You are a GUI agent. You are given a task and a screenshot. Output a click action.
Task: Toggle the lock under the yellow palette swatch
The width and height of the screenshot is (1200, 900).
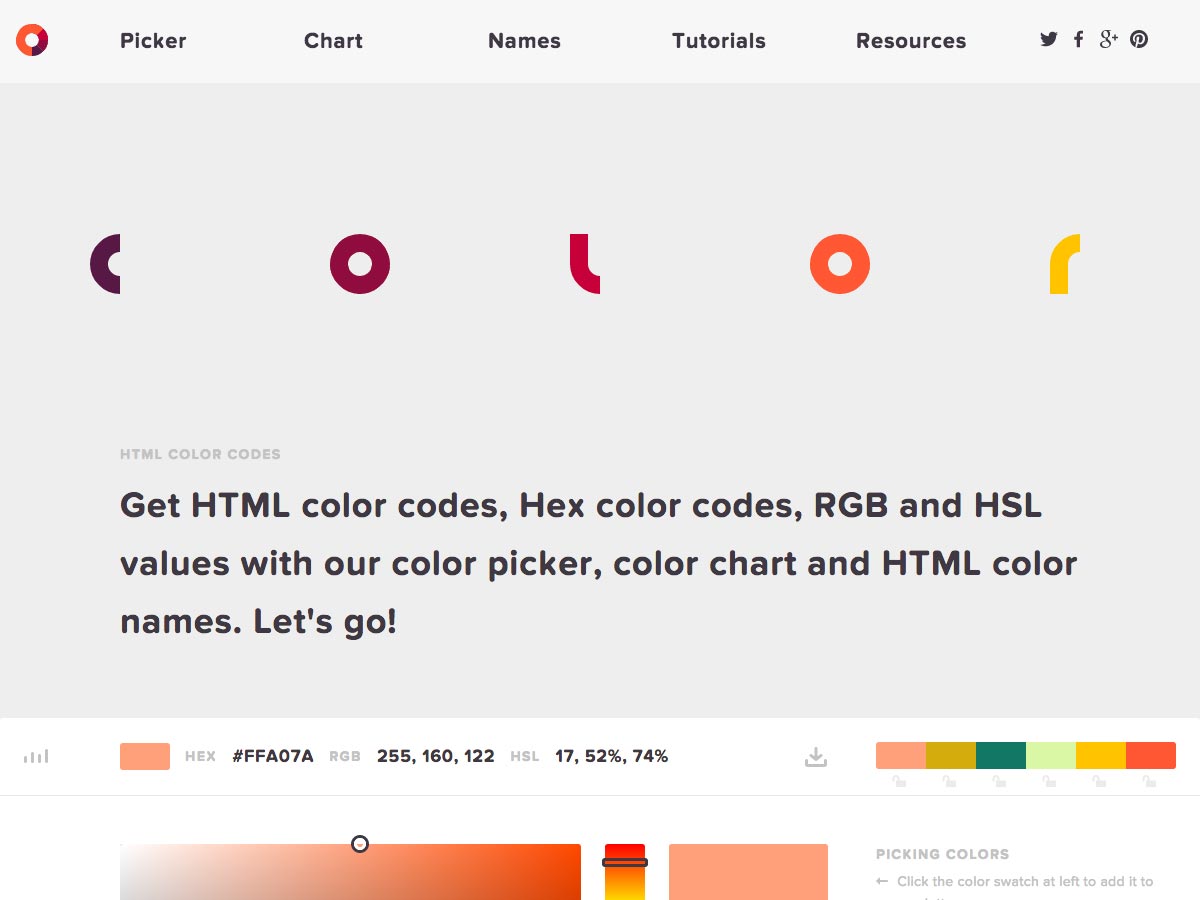[x=1100, y=781]
